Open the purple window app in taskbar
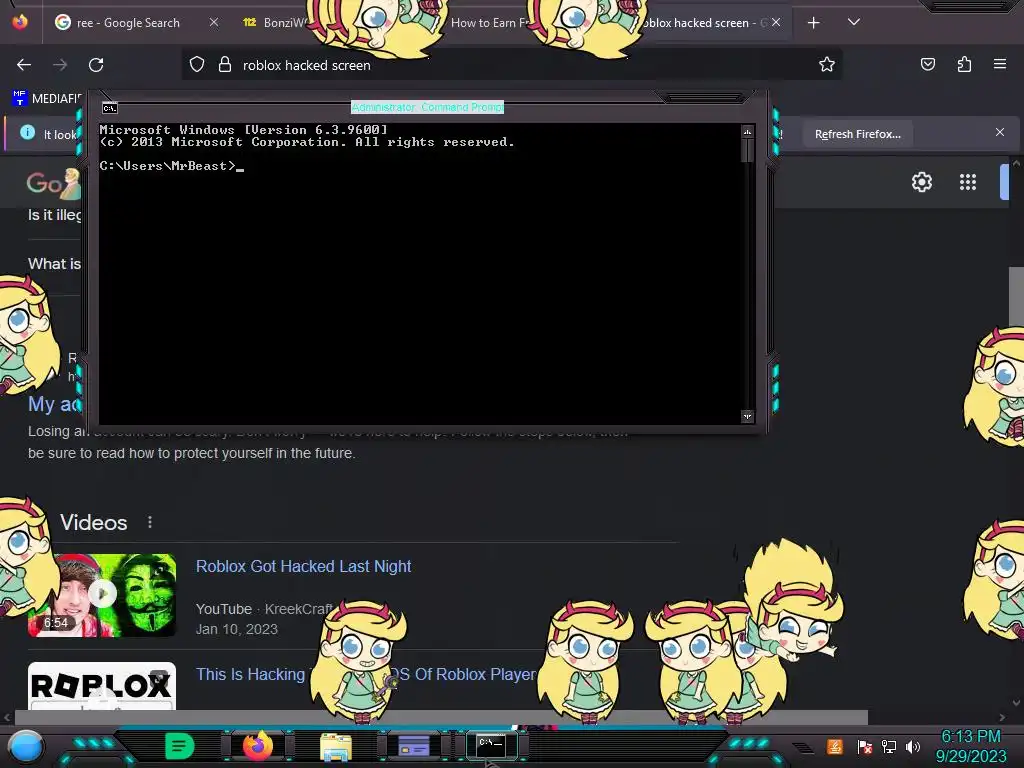Viewport: 1024px width, 768px height. click(x=414, y=746)
